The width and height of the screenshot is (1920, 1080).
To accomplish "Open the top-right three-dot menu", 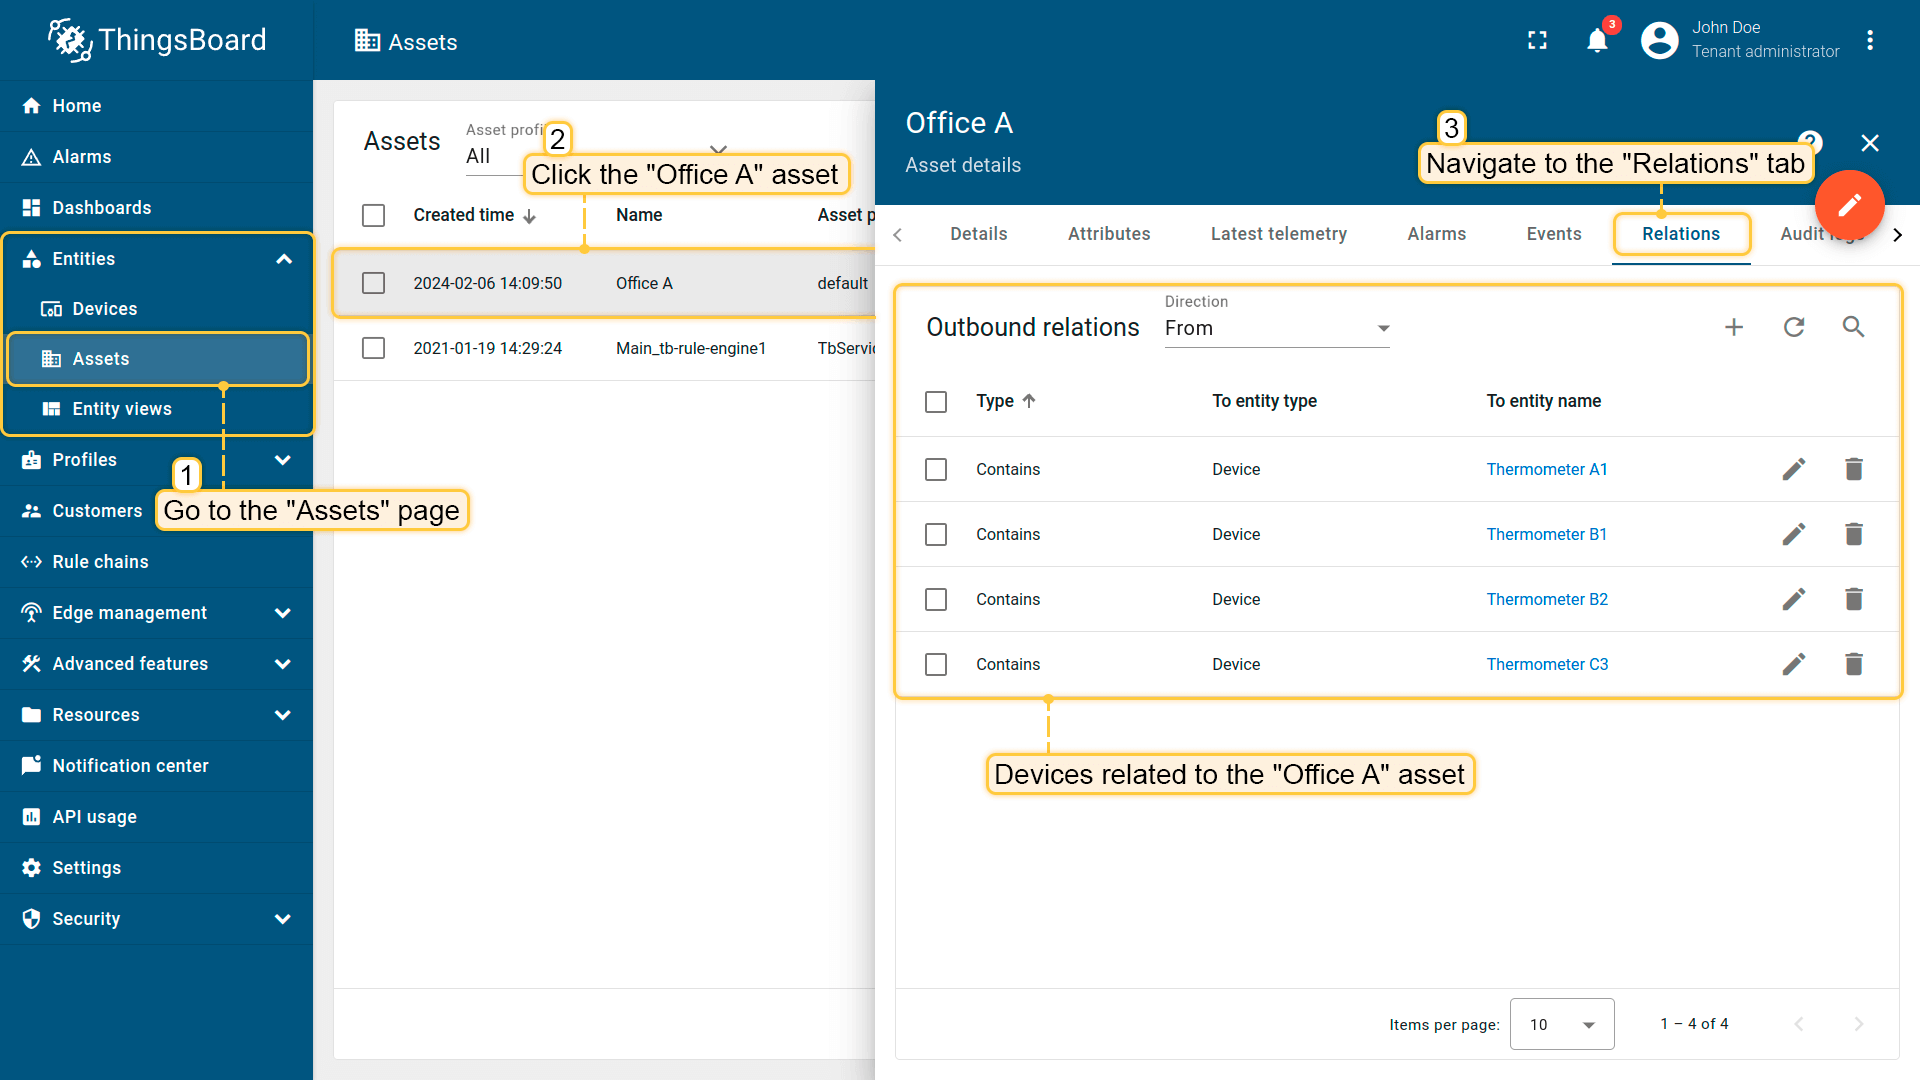I will pos(1870,40).
